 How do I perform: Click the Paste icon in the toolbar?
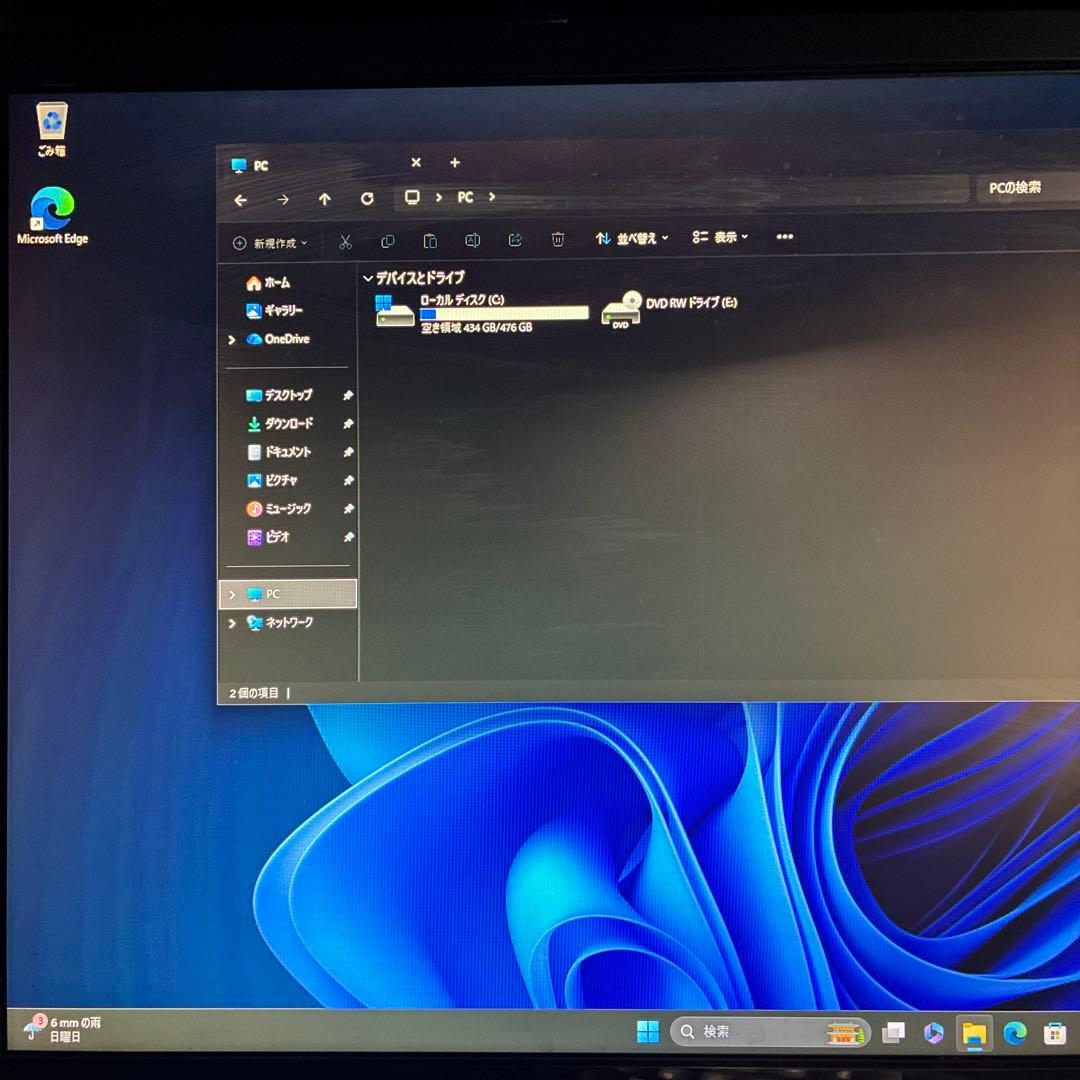[x=430, y=240]
